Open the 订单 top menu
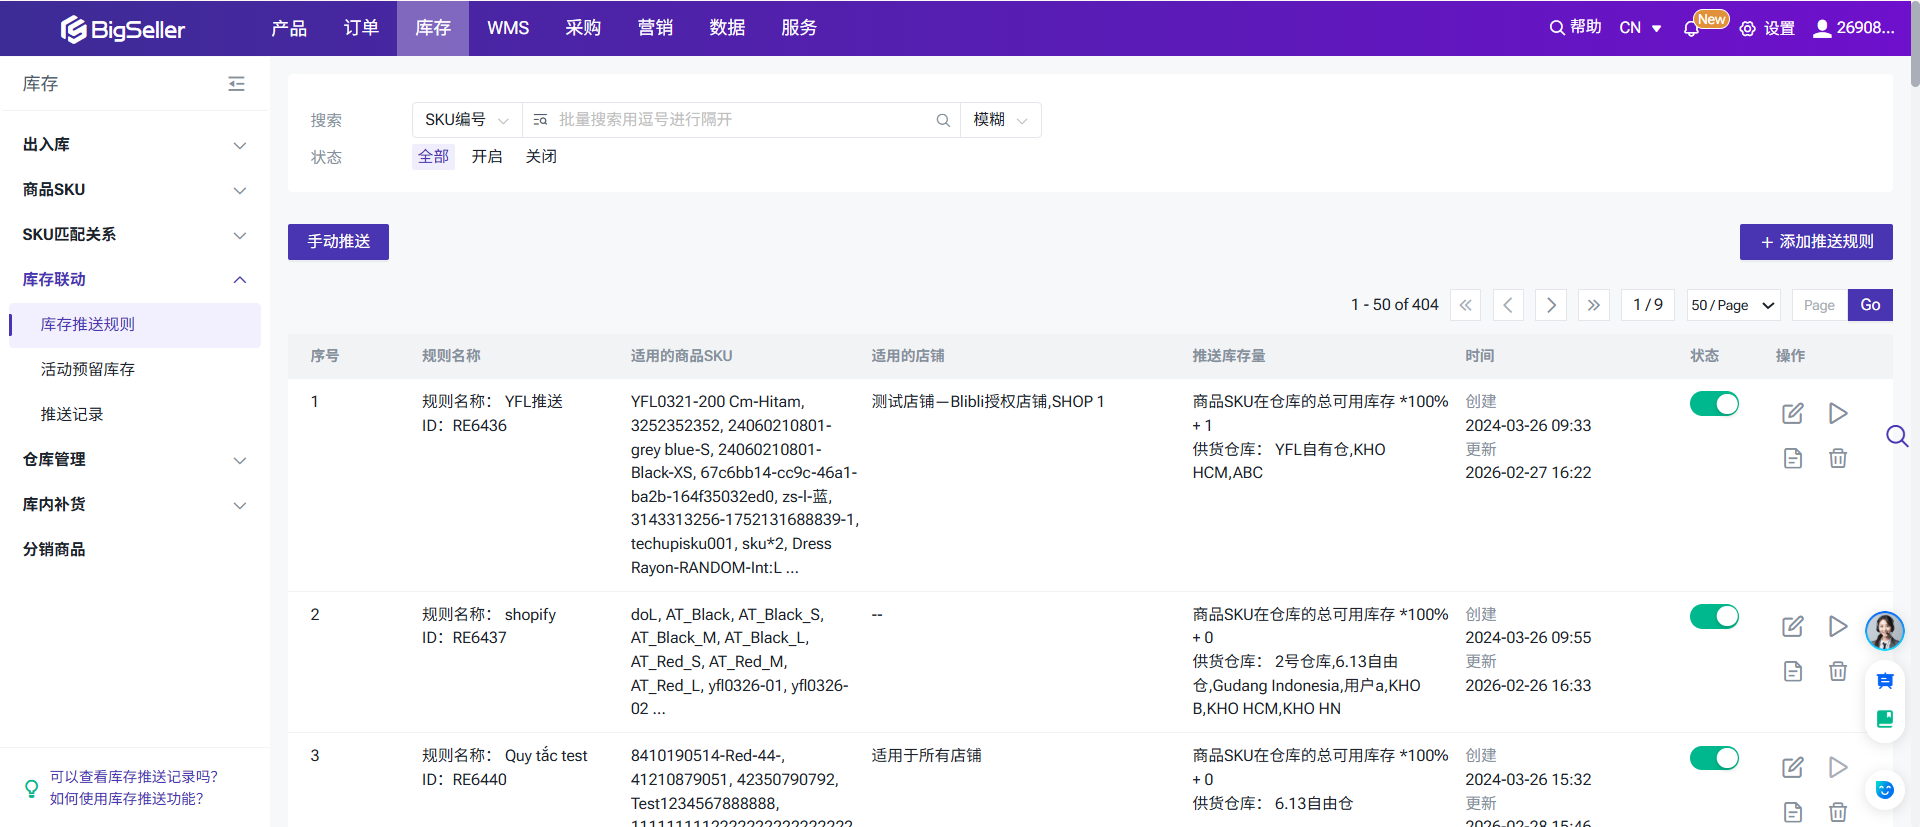 pyautogui.click(x=361, y=28)
